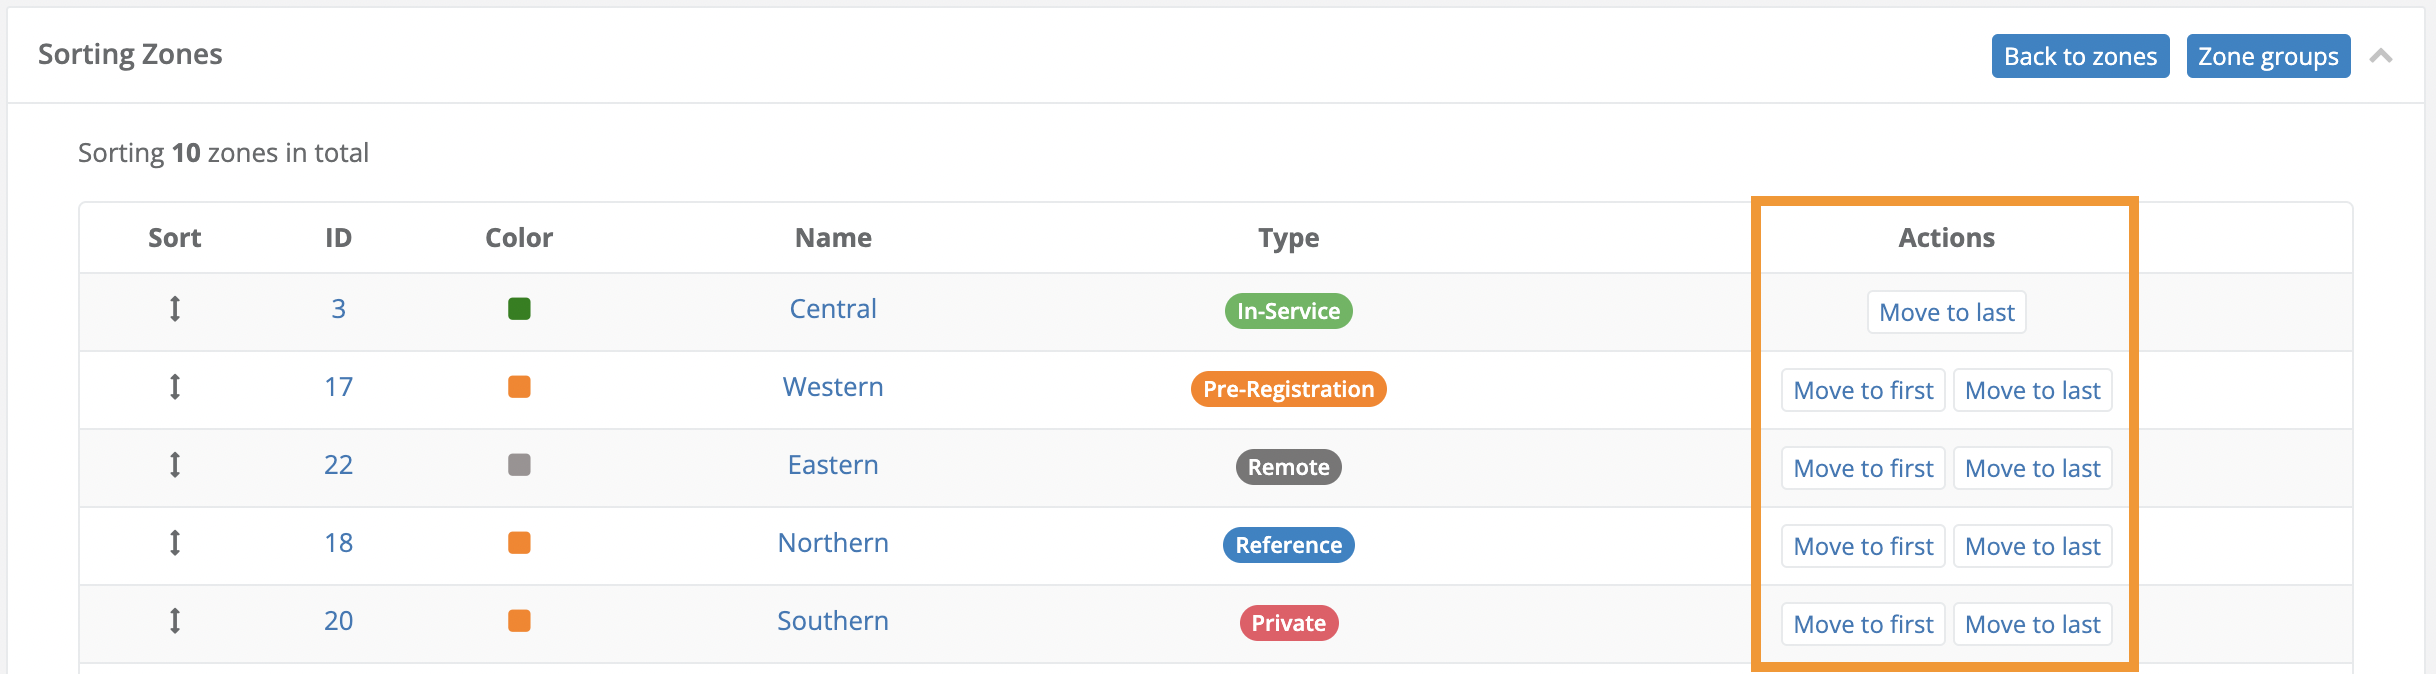
Task: Click the sort handle for Central row
Action: 175,309
